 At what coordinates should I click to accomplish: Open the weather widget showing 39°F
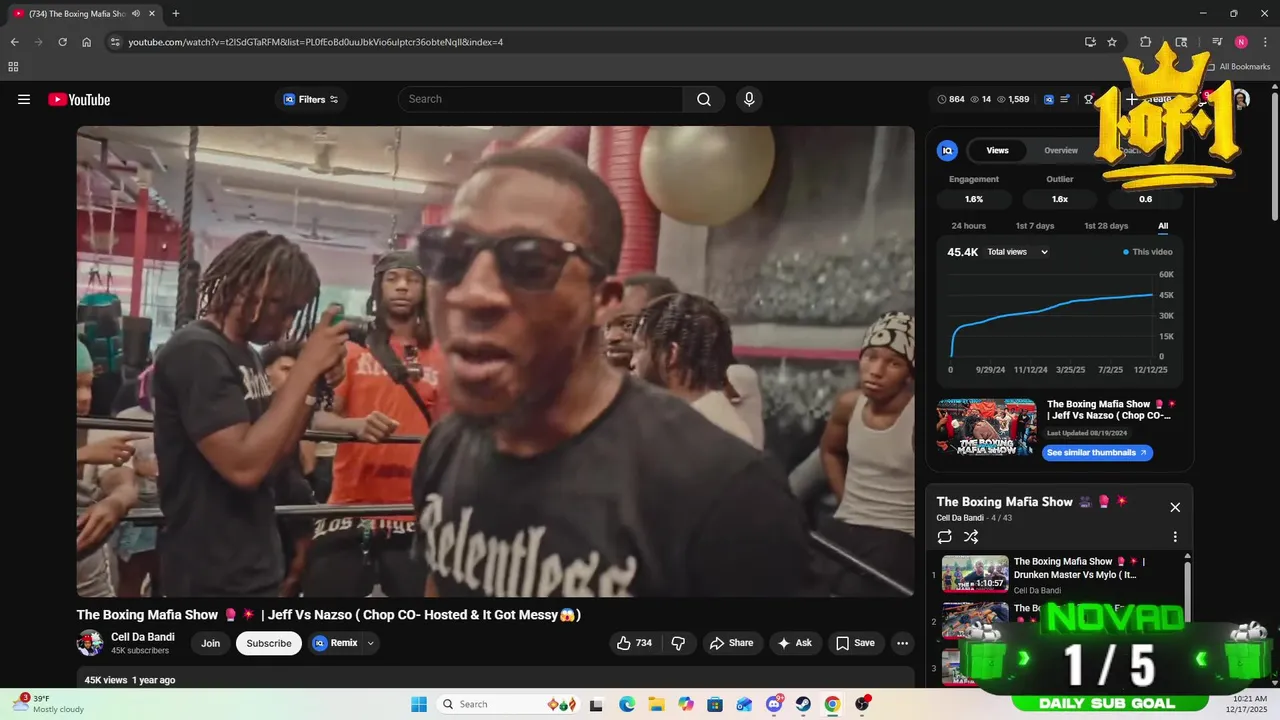[x=50, y=704]
